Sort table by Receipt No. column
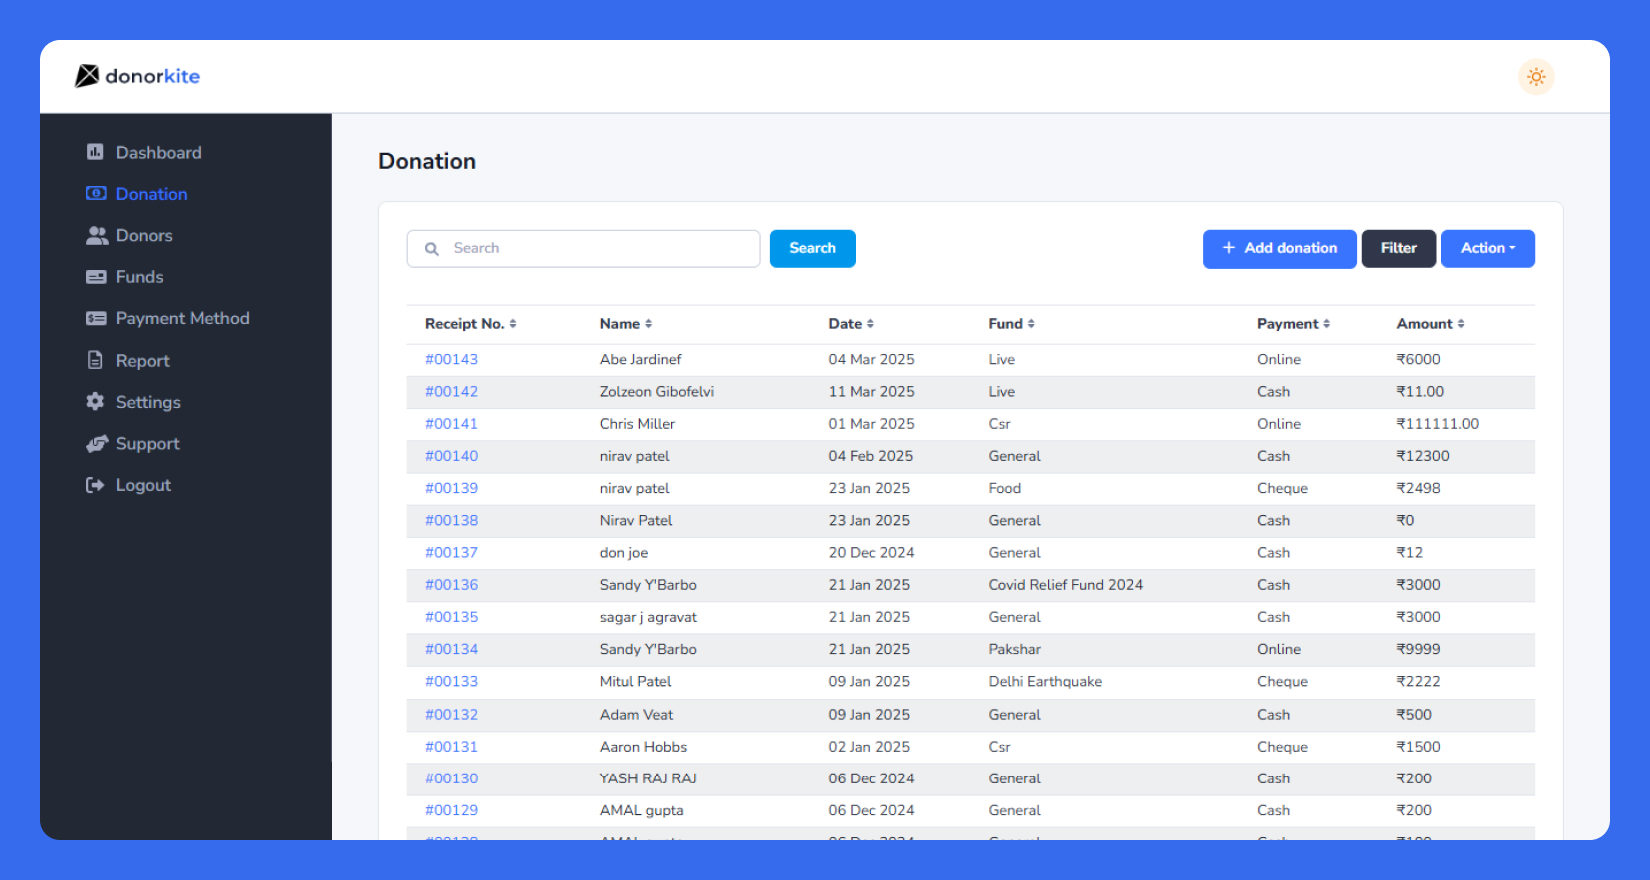Viewport: 1650px width, 880px height. click(x=470, y=324)
